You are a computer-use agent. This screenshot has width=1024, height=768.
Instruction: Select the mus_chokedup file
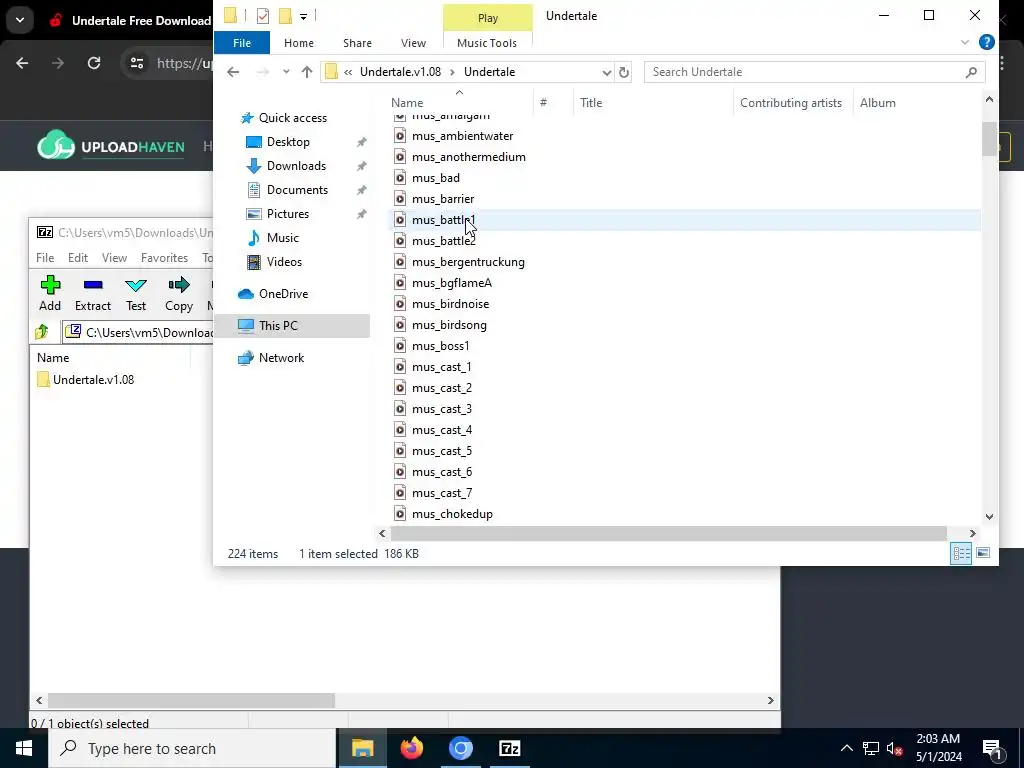click(452, 514)
